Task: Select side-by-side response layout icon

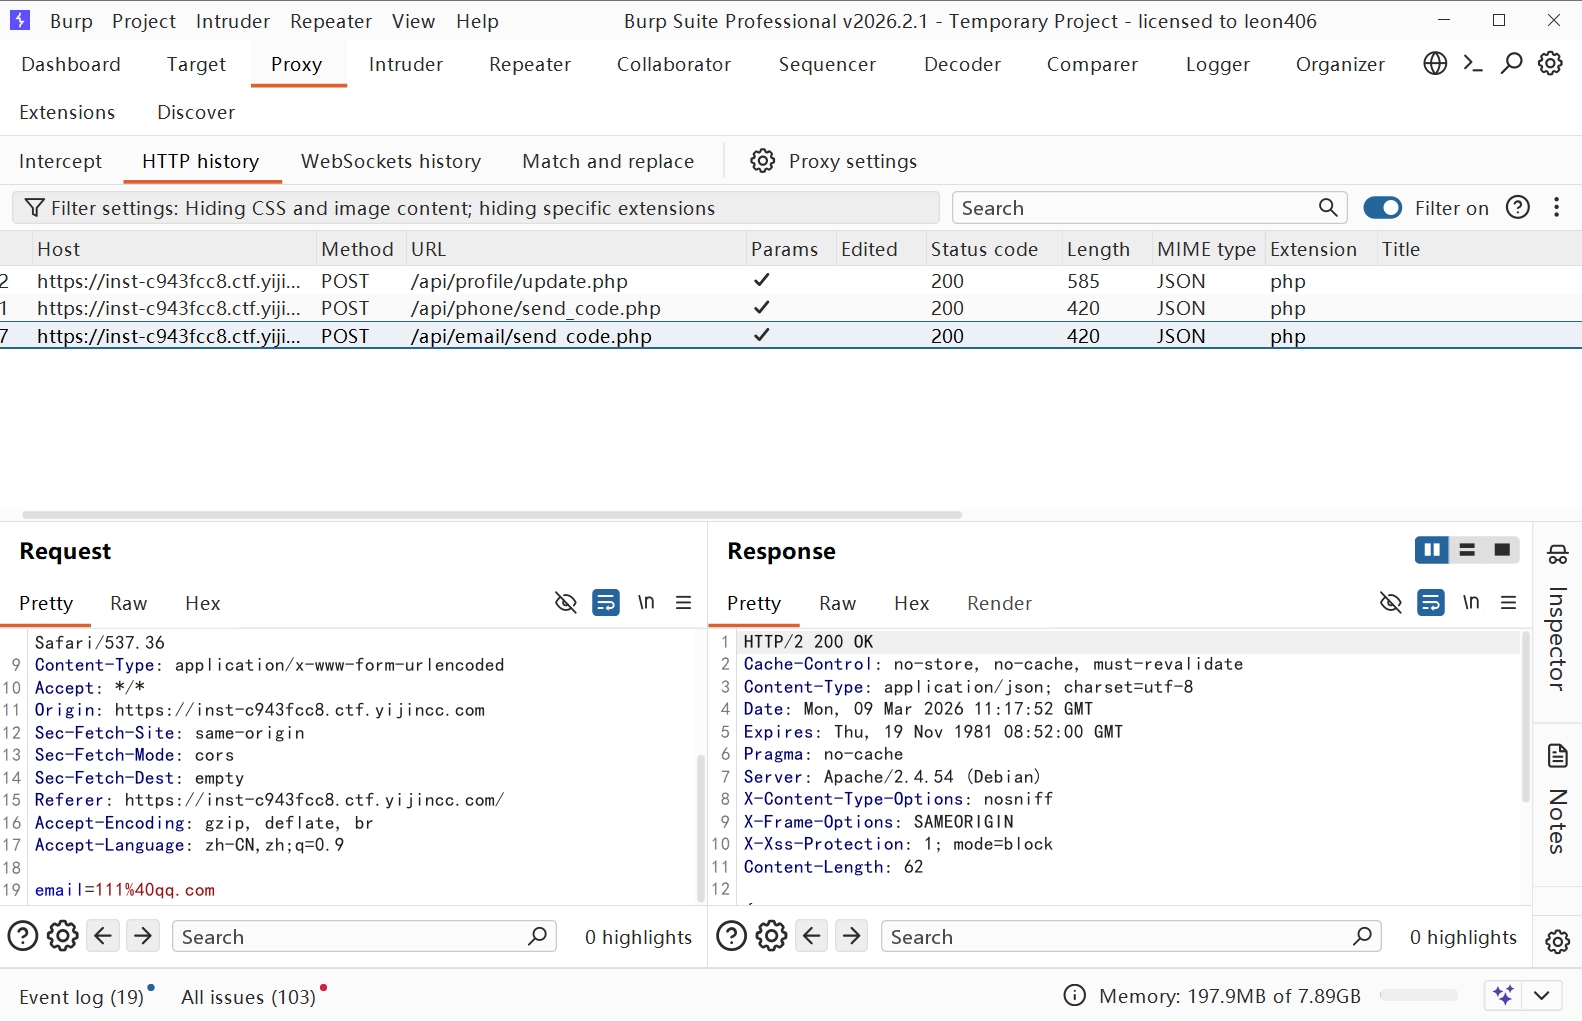Action: [1432, 550]
